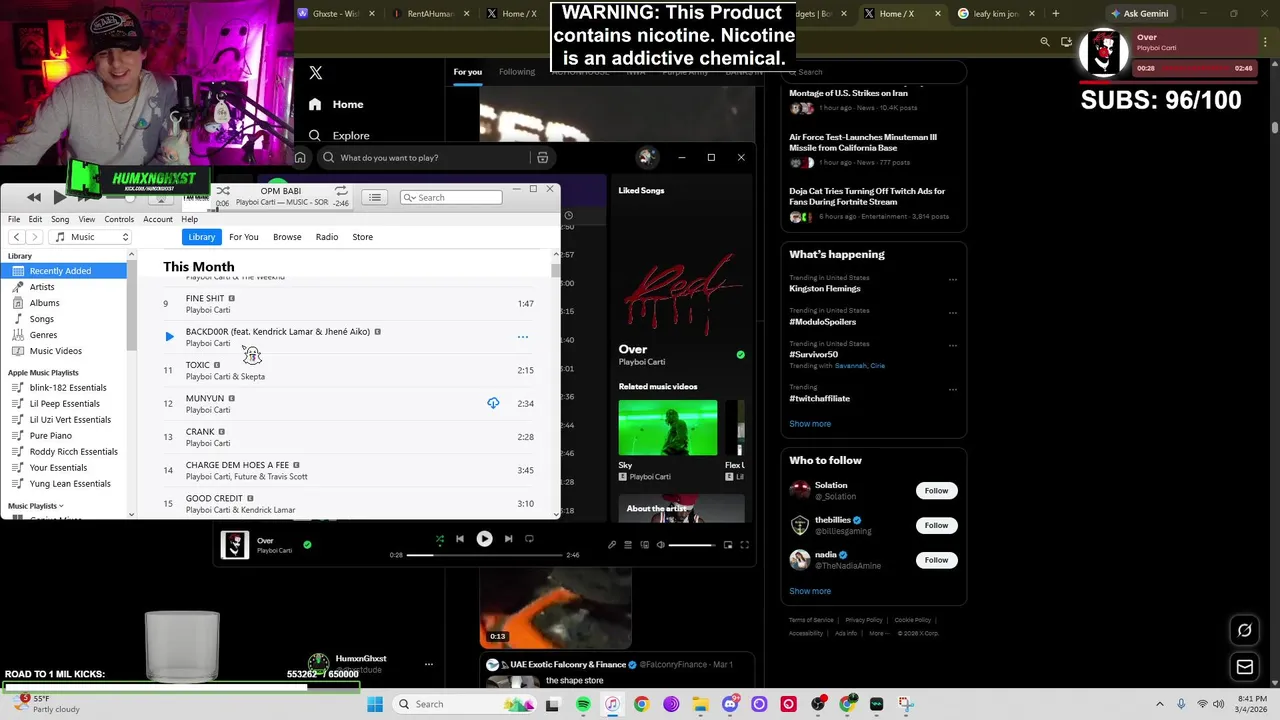
Task: Skip to previous track in Spotify
Action: click(460, 539)
